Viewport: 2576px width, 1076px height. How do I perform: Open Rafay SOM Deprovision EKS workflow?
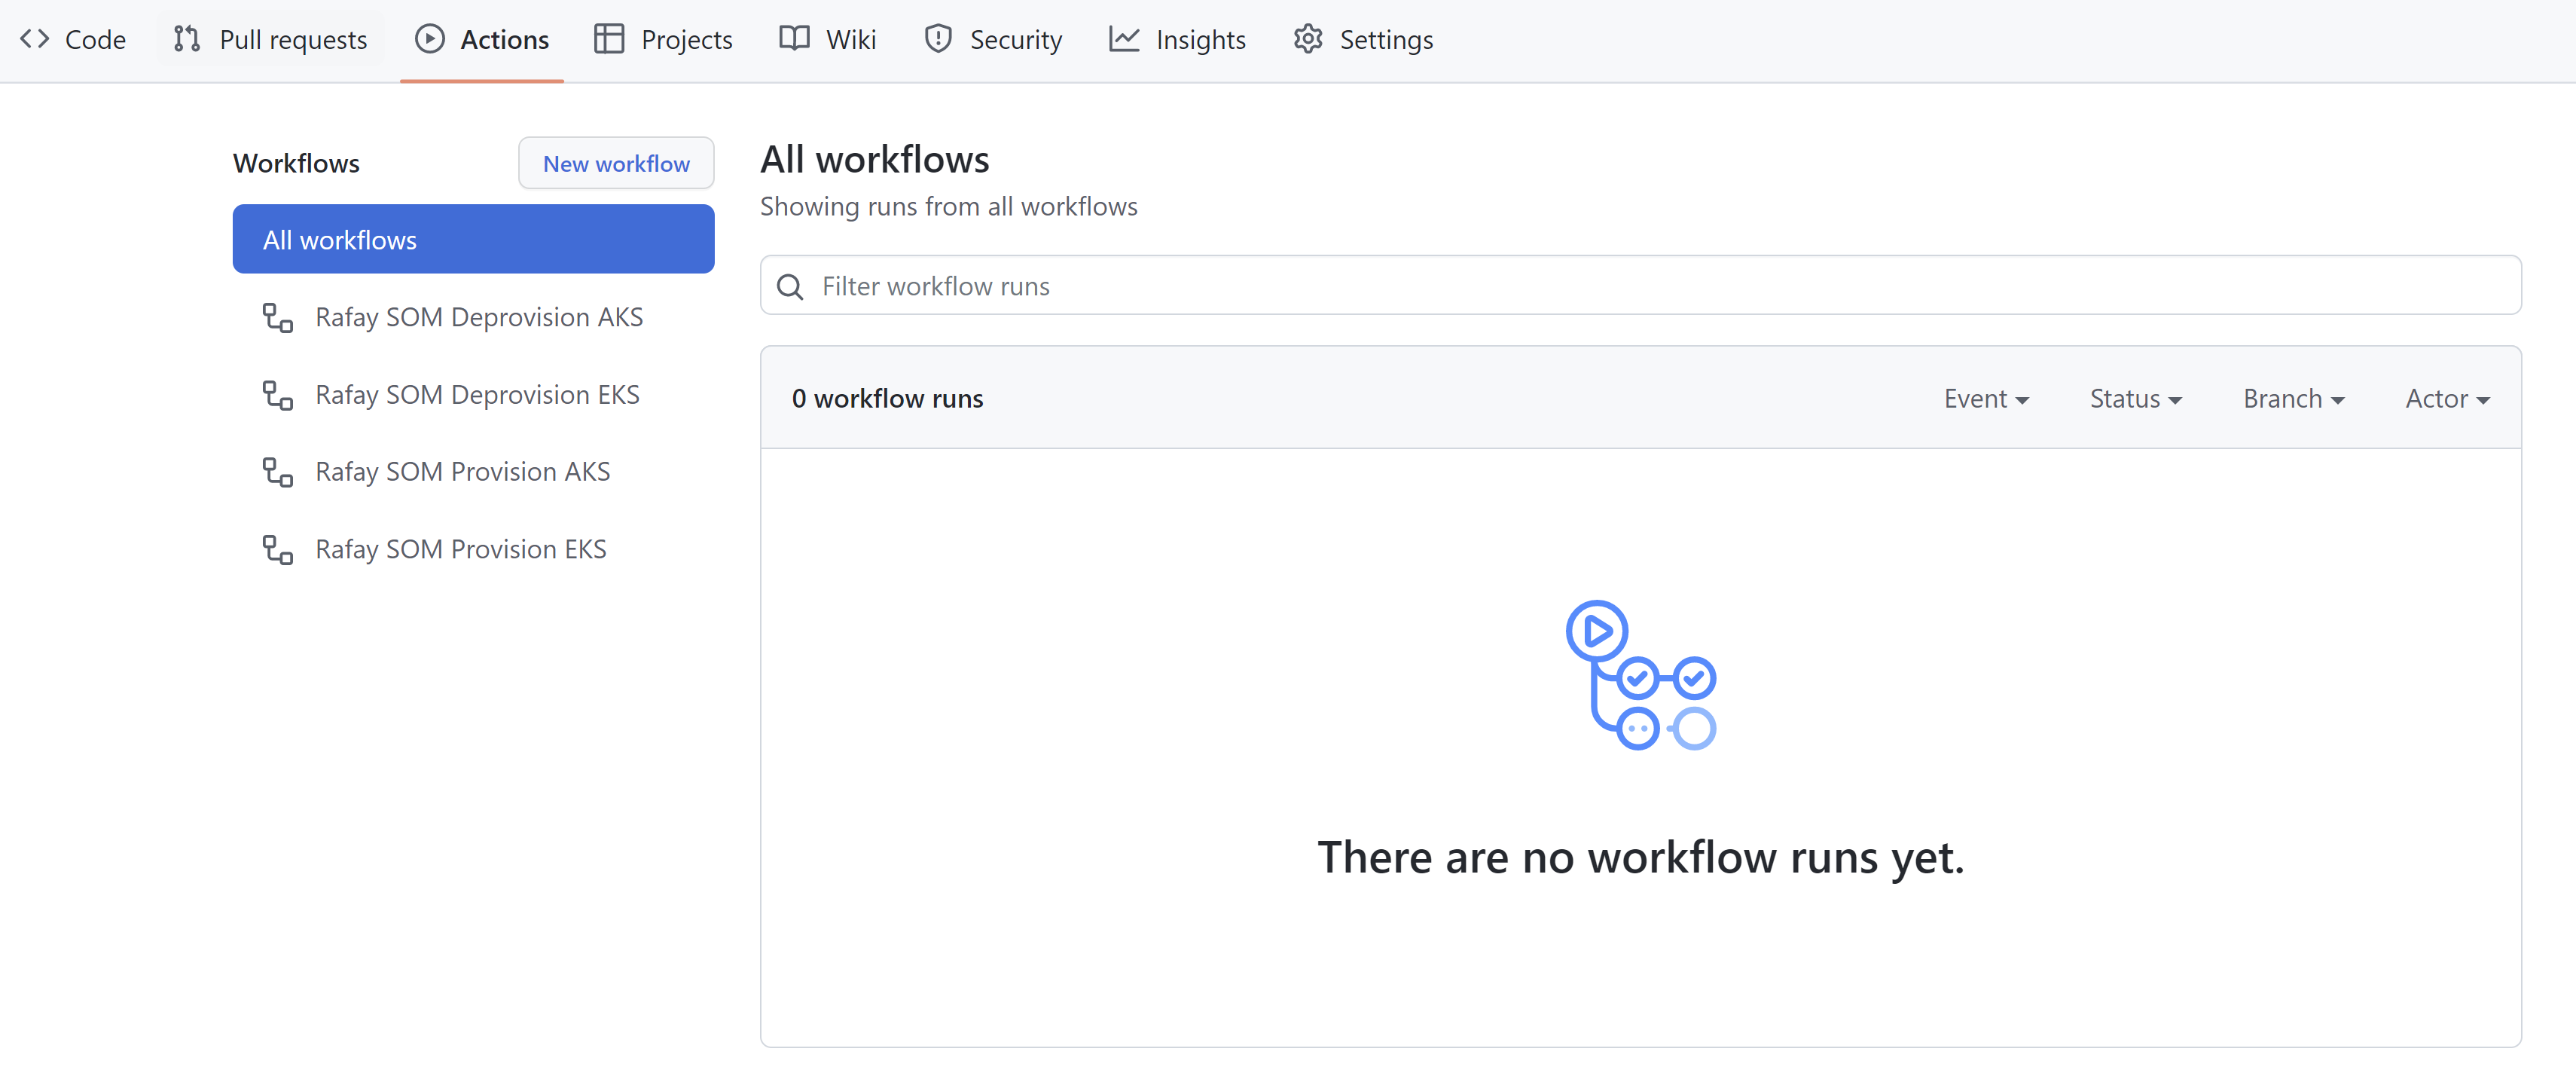coord(474,395)
